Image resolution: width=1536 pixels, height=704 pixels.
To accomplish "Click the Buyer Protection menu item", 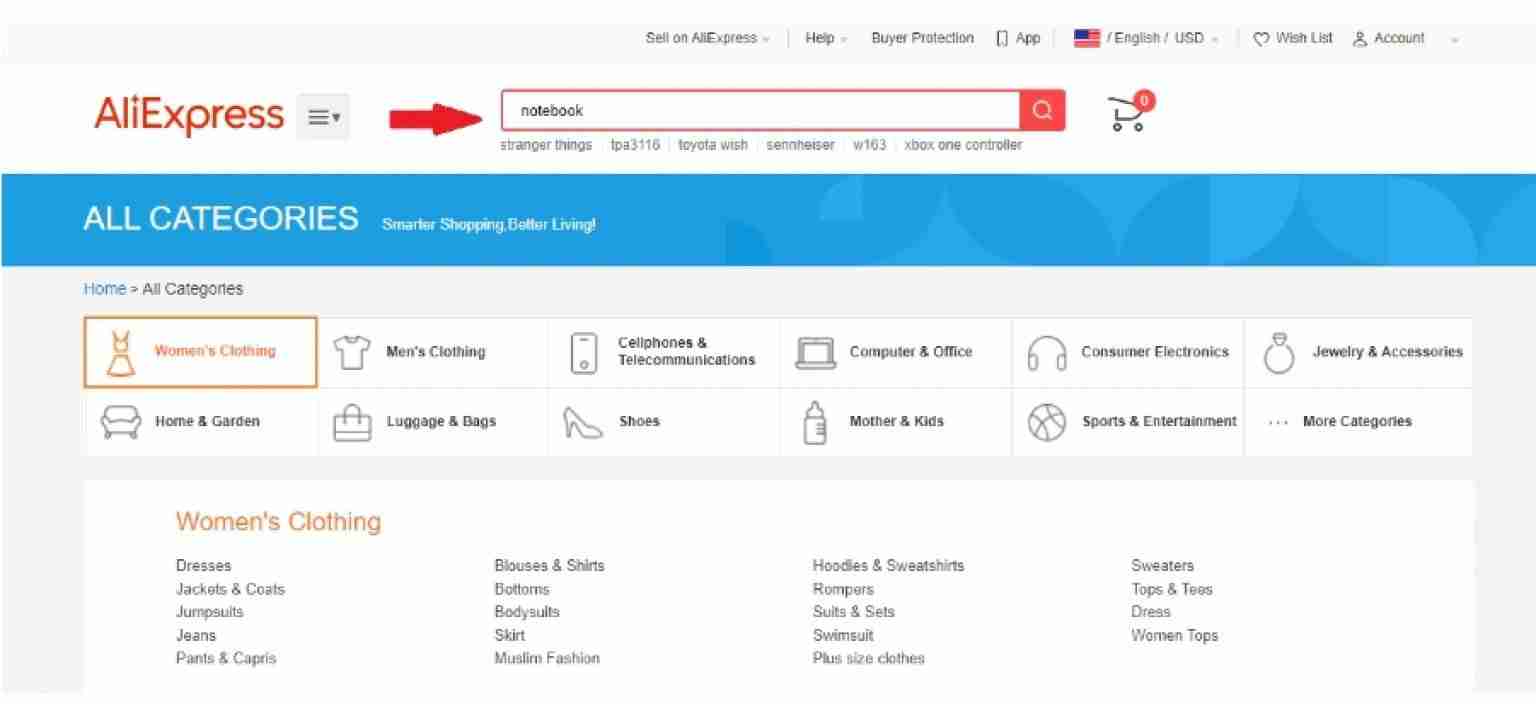I will click(x=922, y=38).
